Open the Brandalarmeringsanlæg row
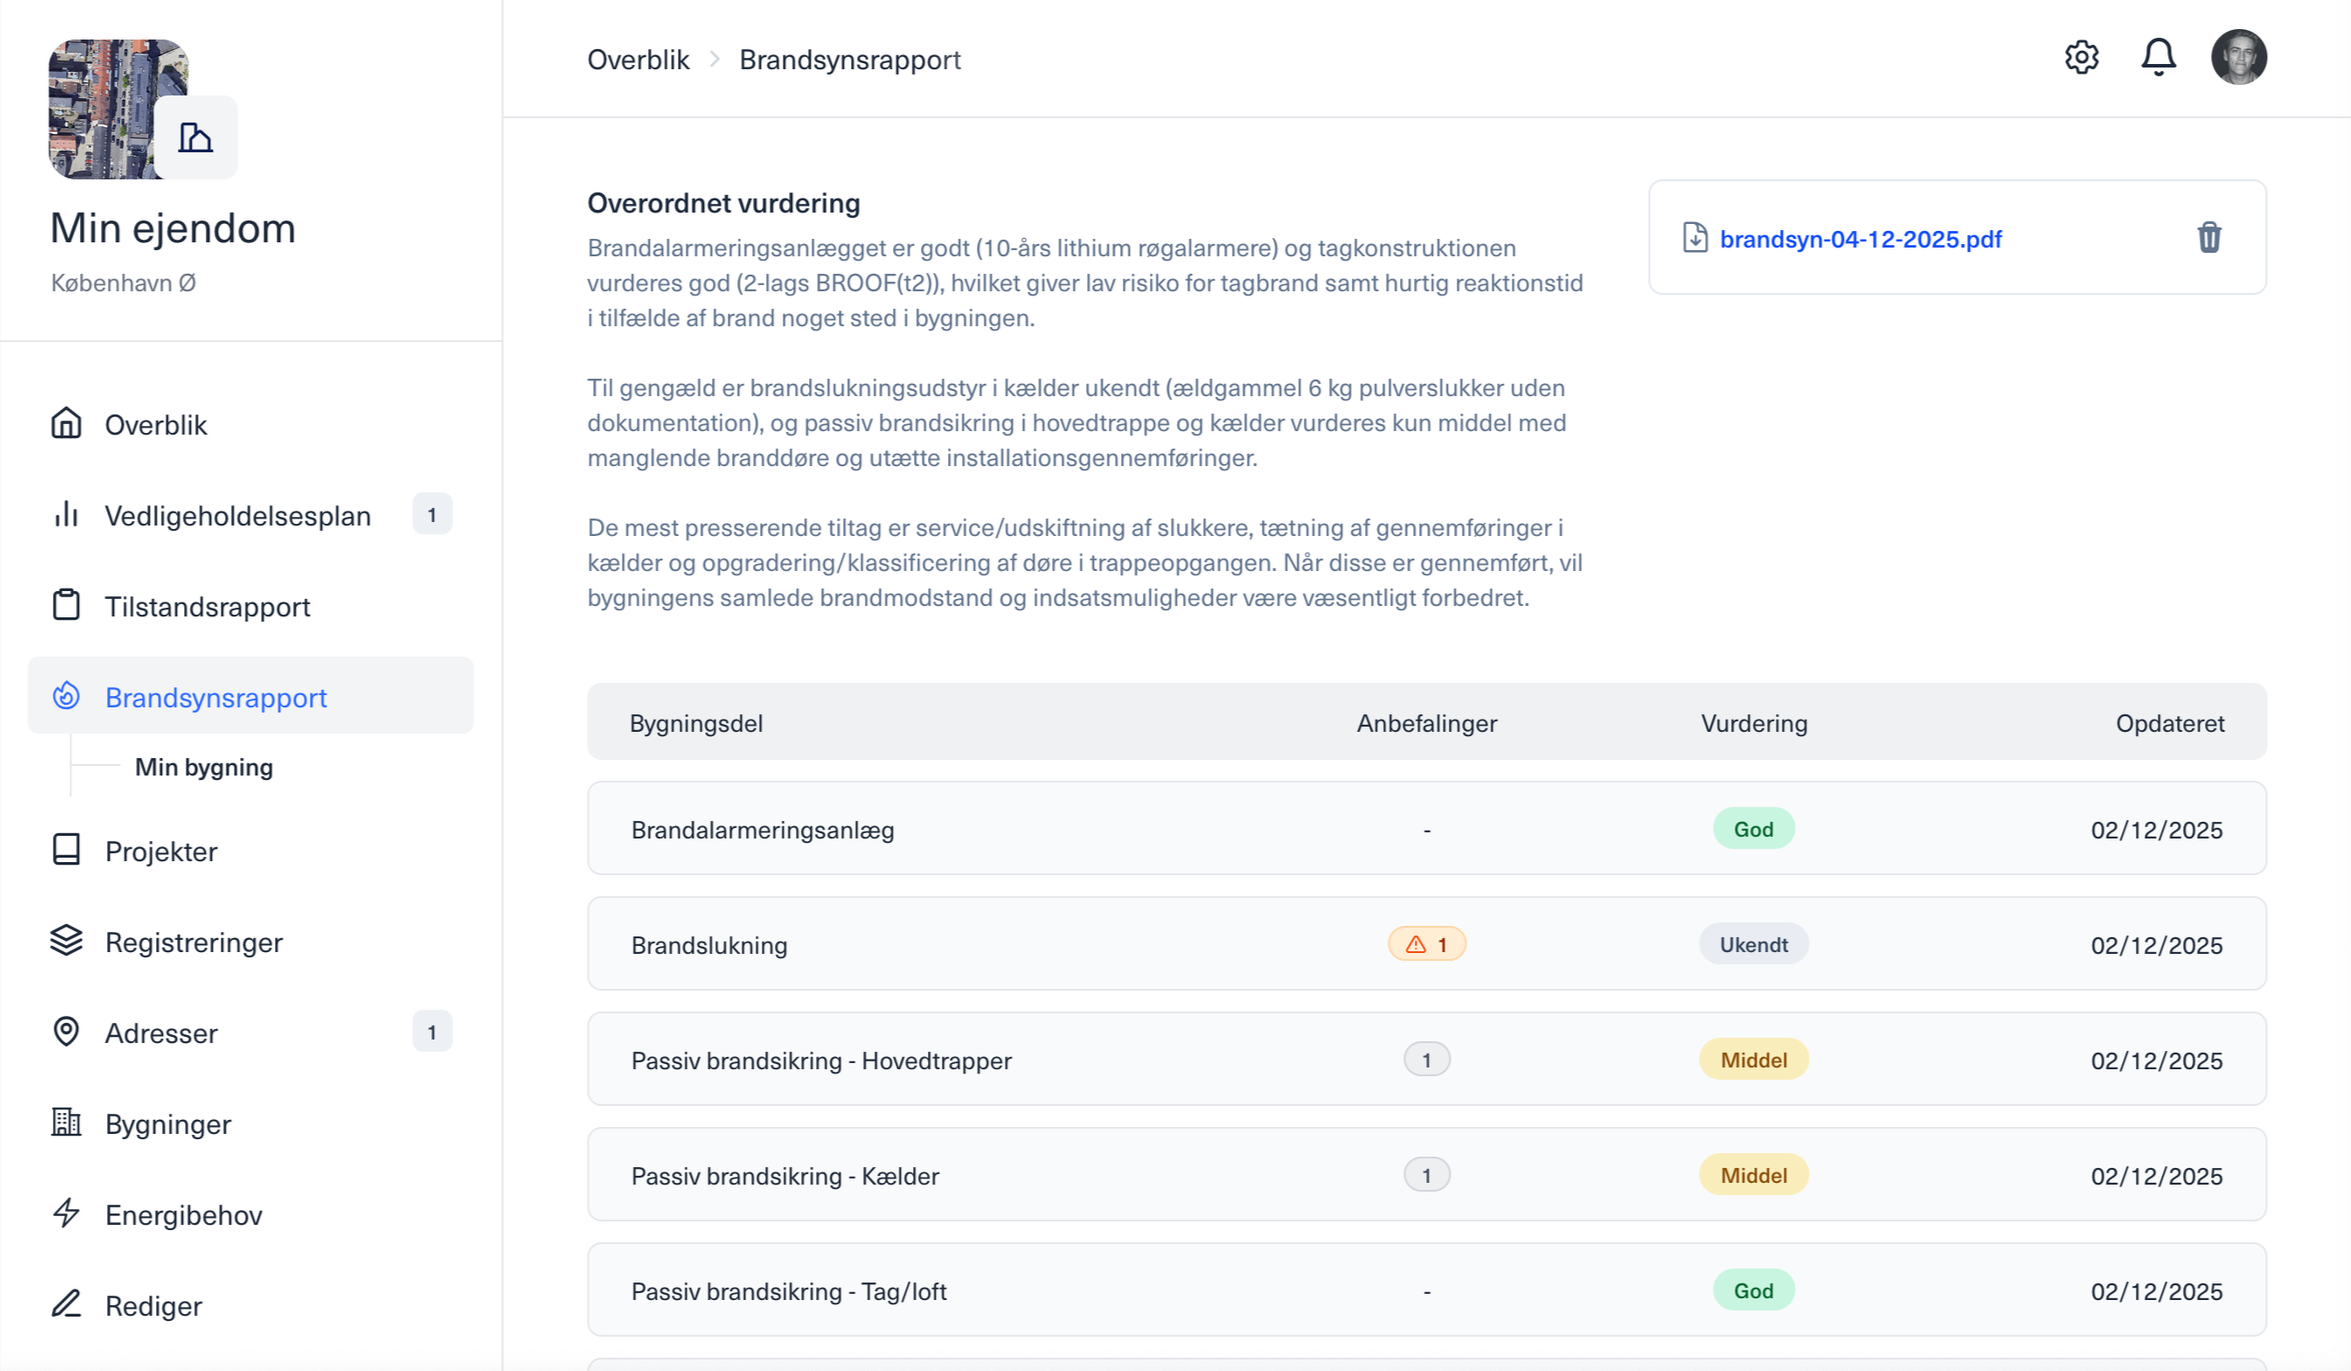 coord(1426,829)
